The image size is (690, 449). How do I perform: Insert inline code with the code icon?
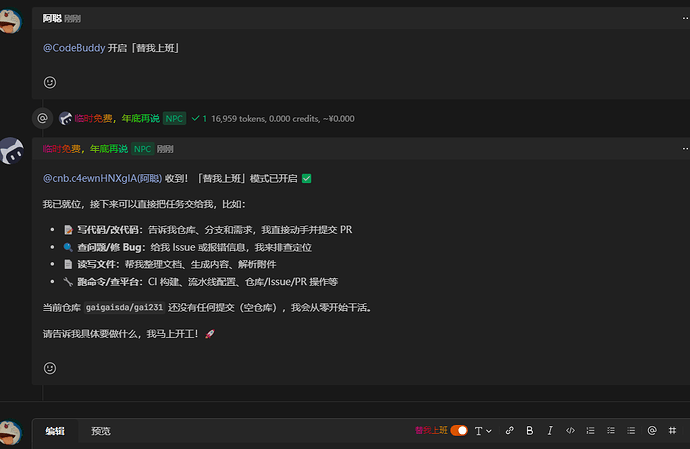pyautogui.click(x=570, y=431)
